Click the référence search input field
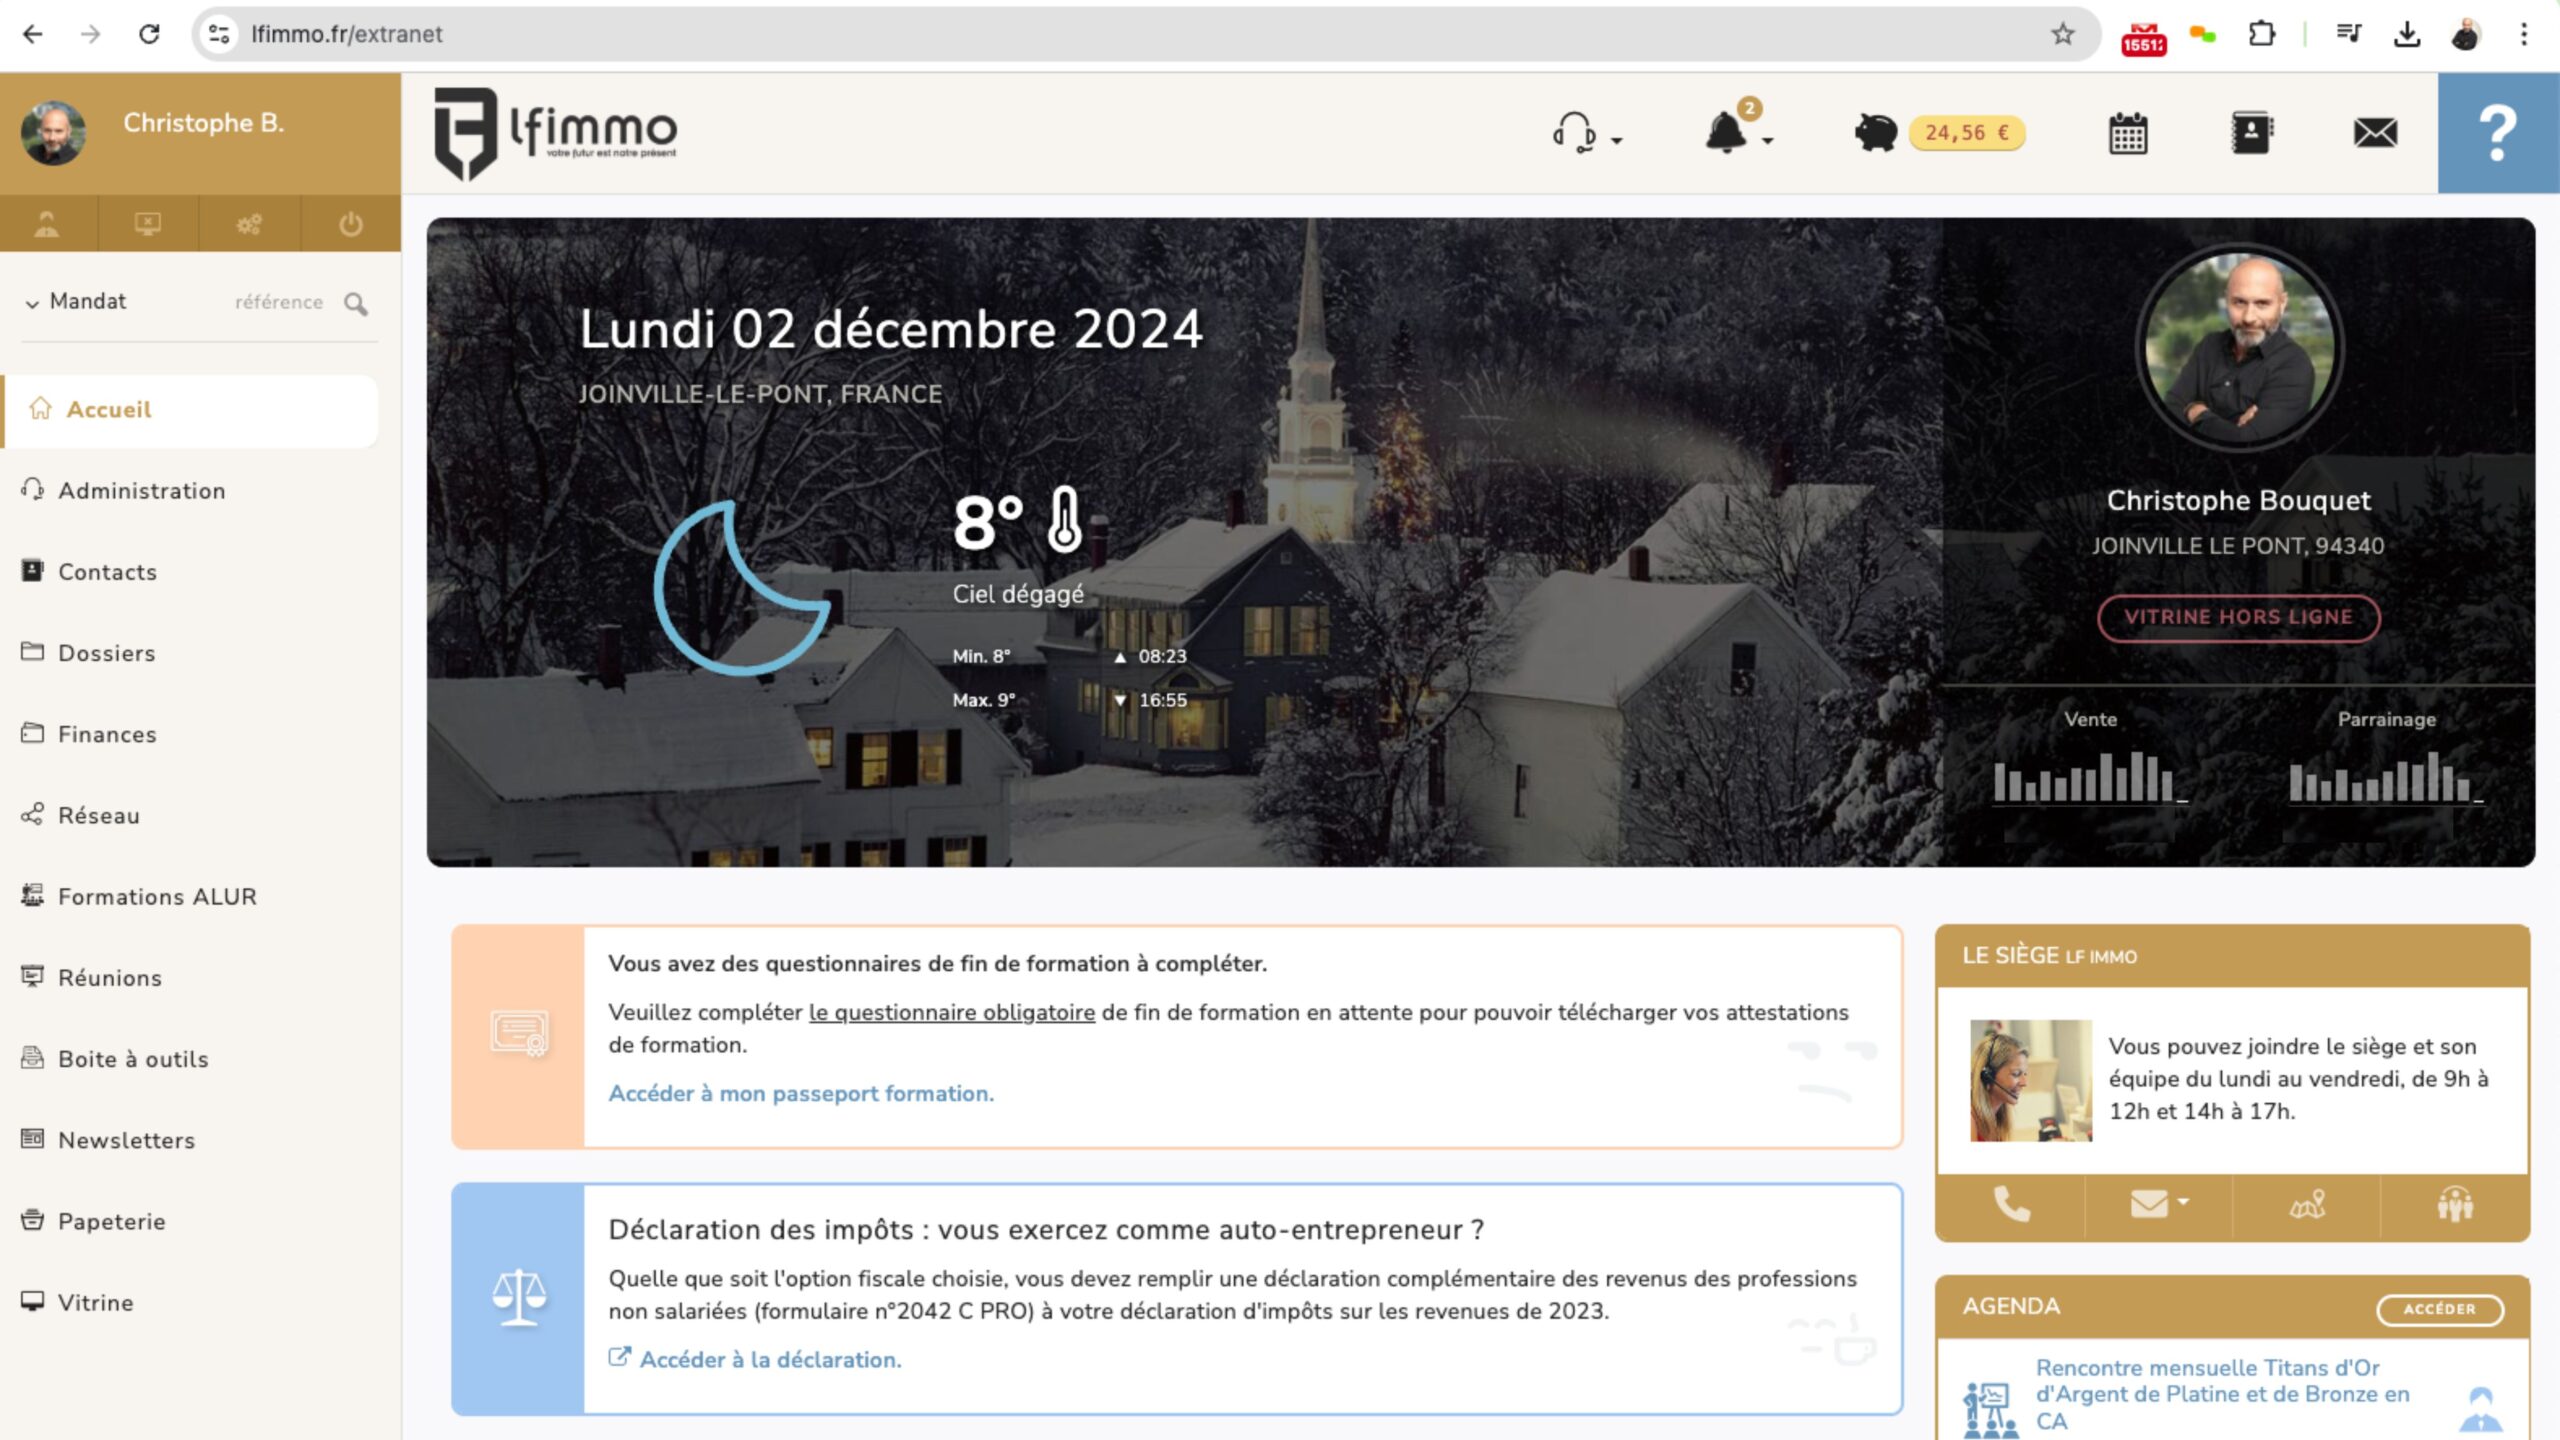The image size is (2560, 1440). click(x=278, y=302)
